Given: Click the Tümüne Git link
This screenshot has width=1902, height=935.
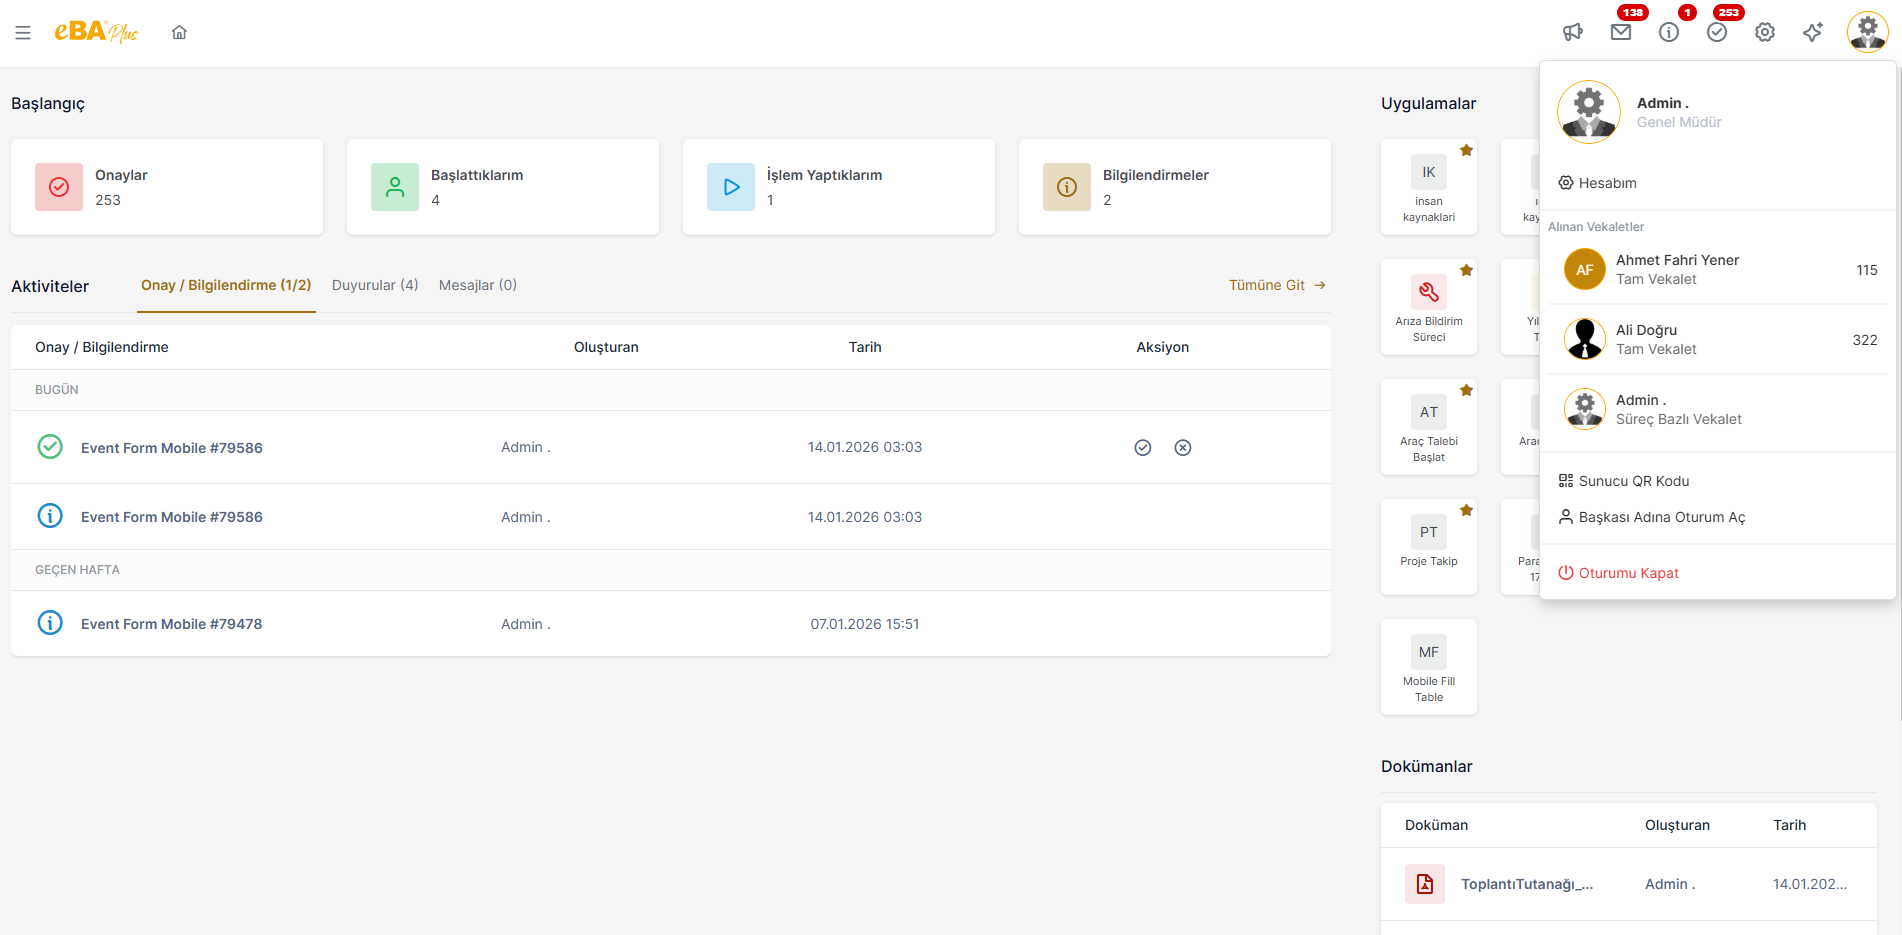Looking at the screenshot, I should click(x=1277, y=285).
